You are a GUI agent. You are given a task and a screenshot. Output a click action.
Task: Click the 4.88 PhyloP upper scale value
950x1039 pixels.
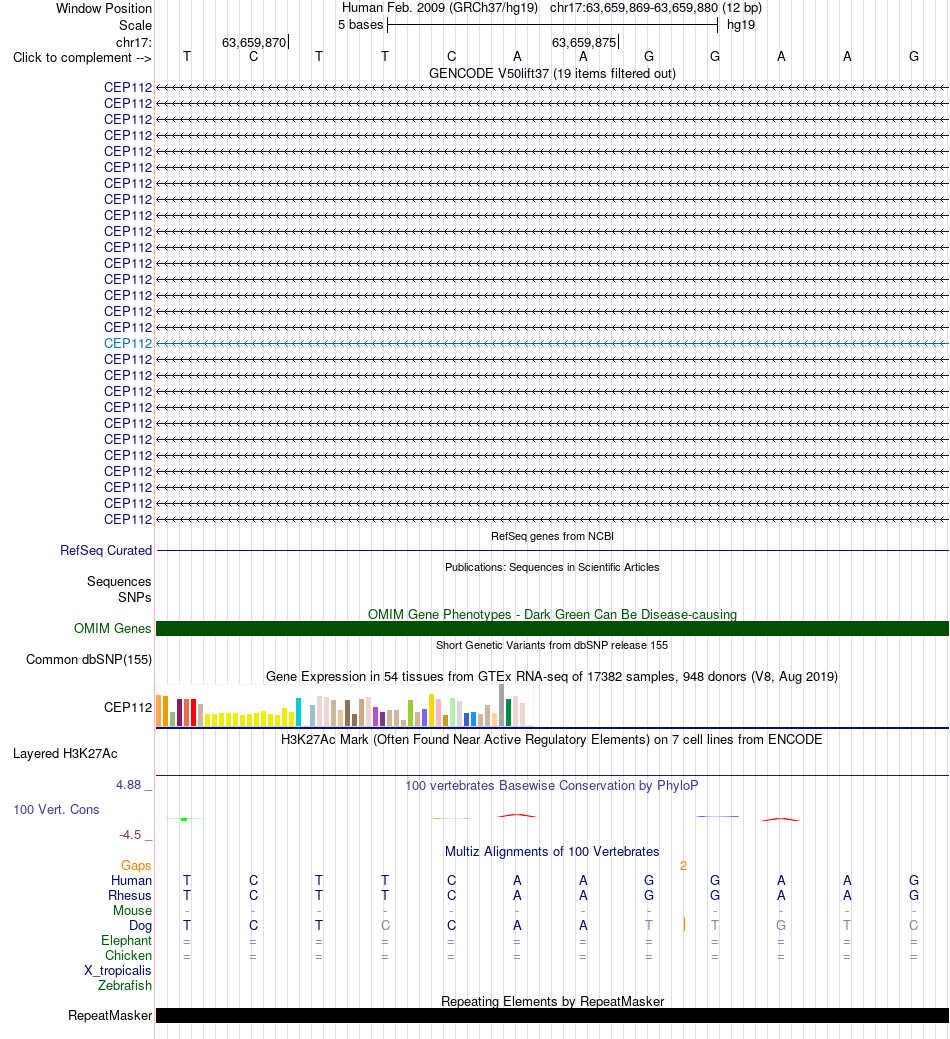(x=129, y=785)
